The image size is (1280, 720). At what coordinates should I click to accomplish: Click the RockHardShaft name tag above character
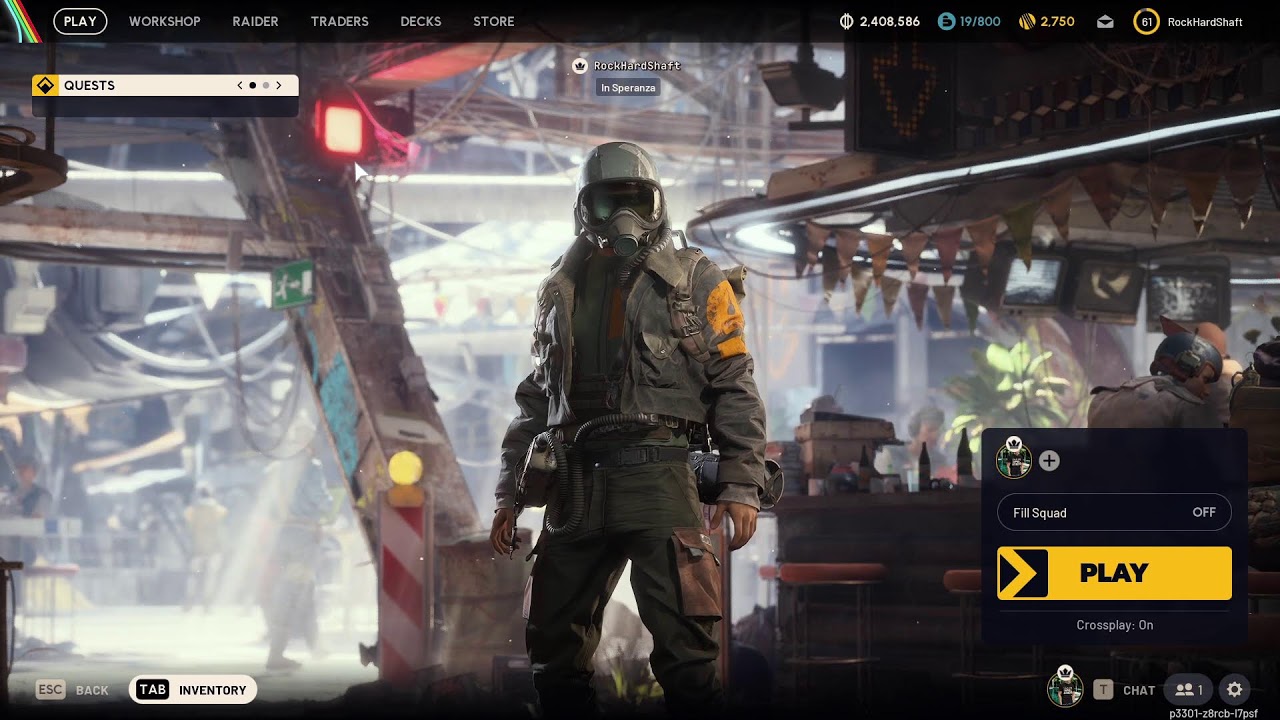pos(637,65)
